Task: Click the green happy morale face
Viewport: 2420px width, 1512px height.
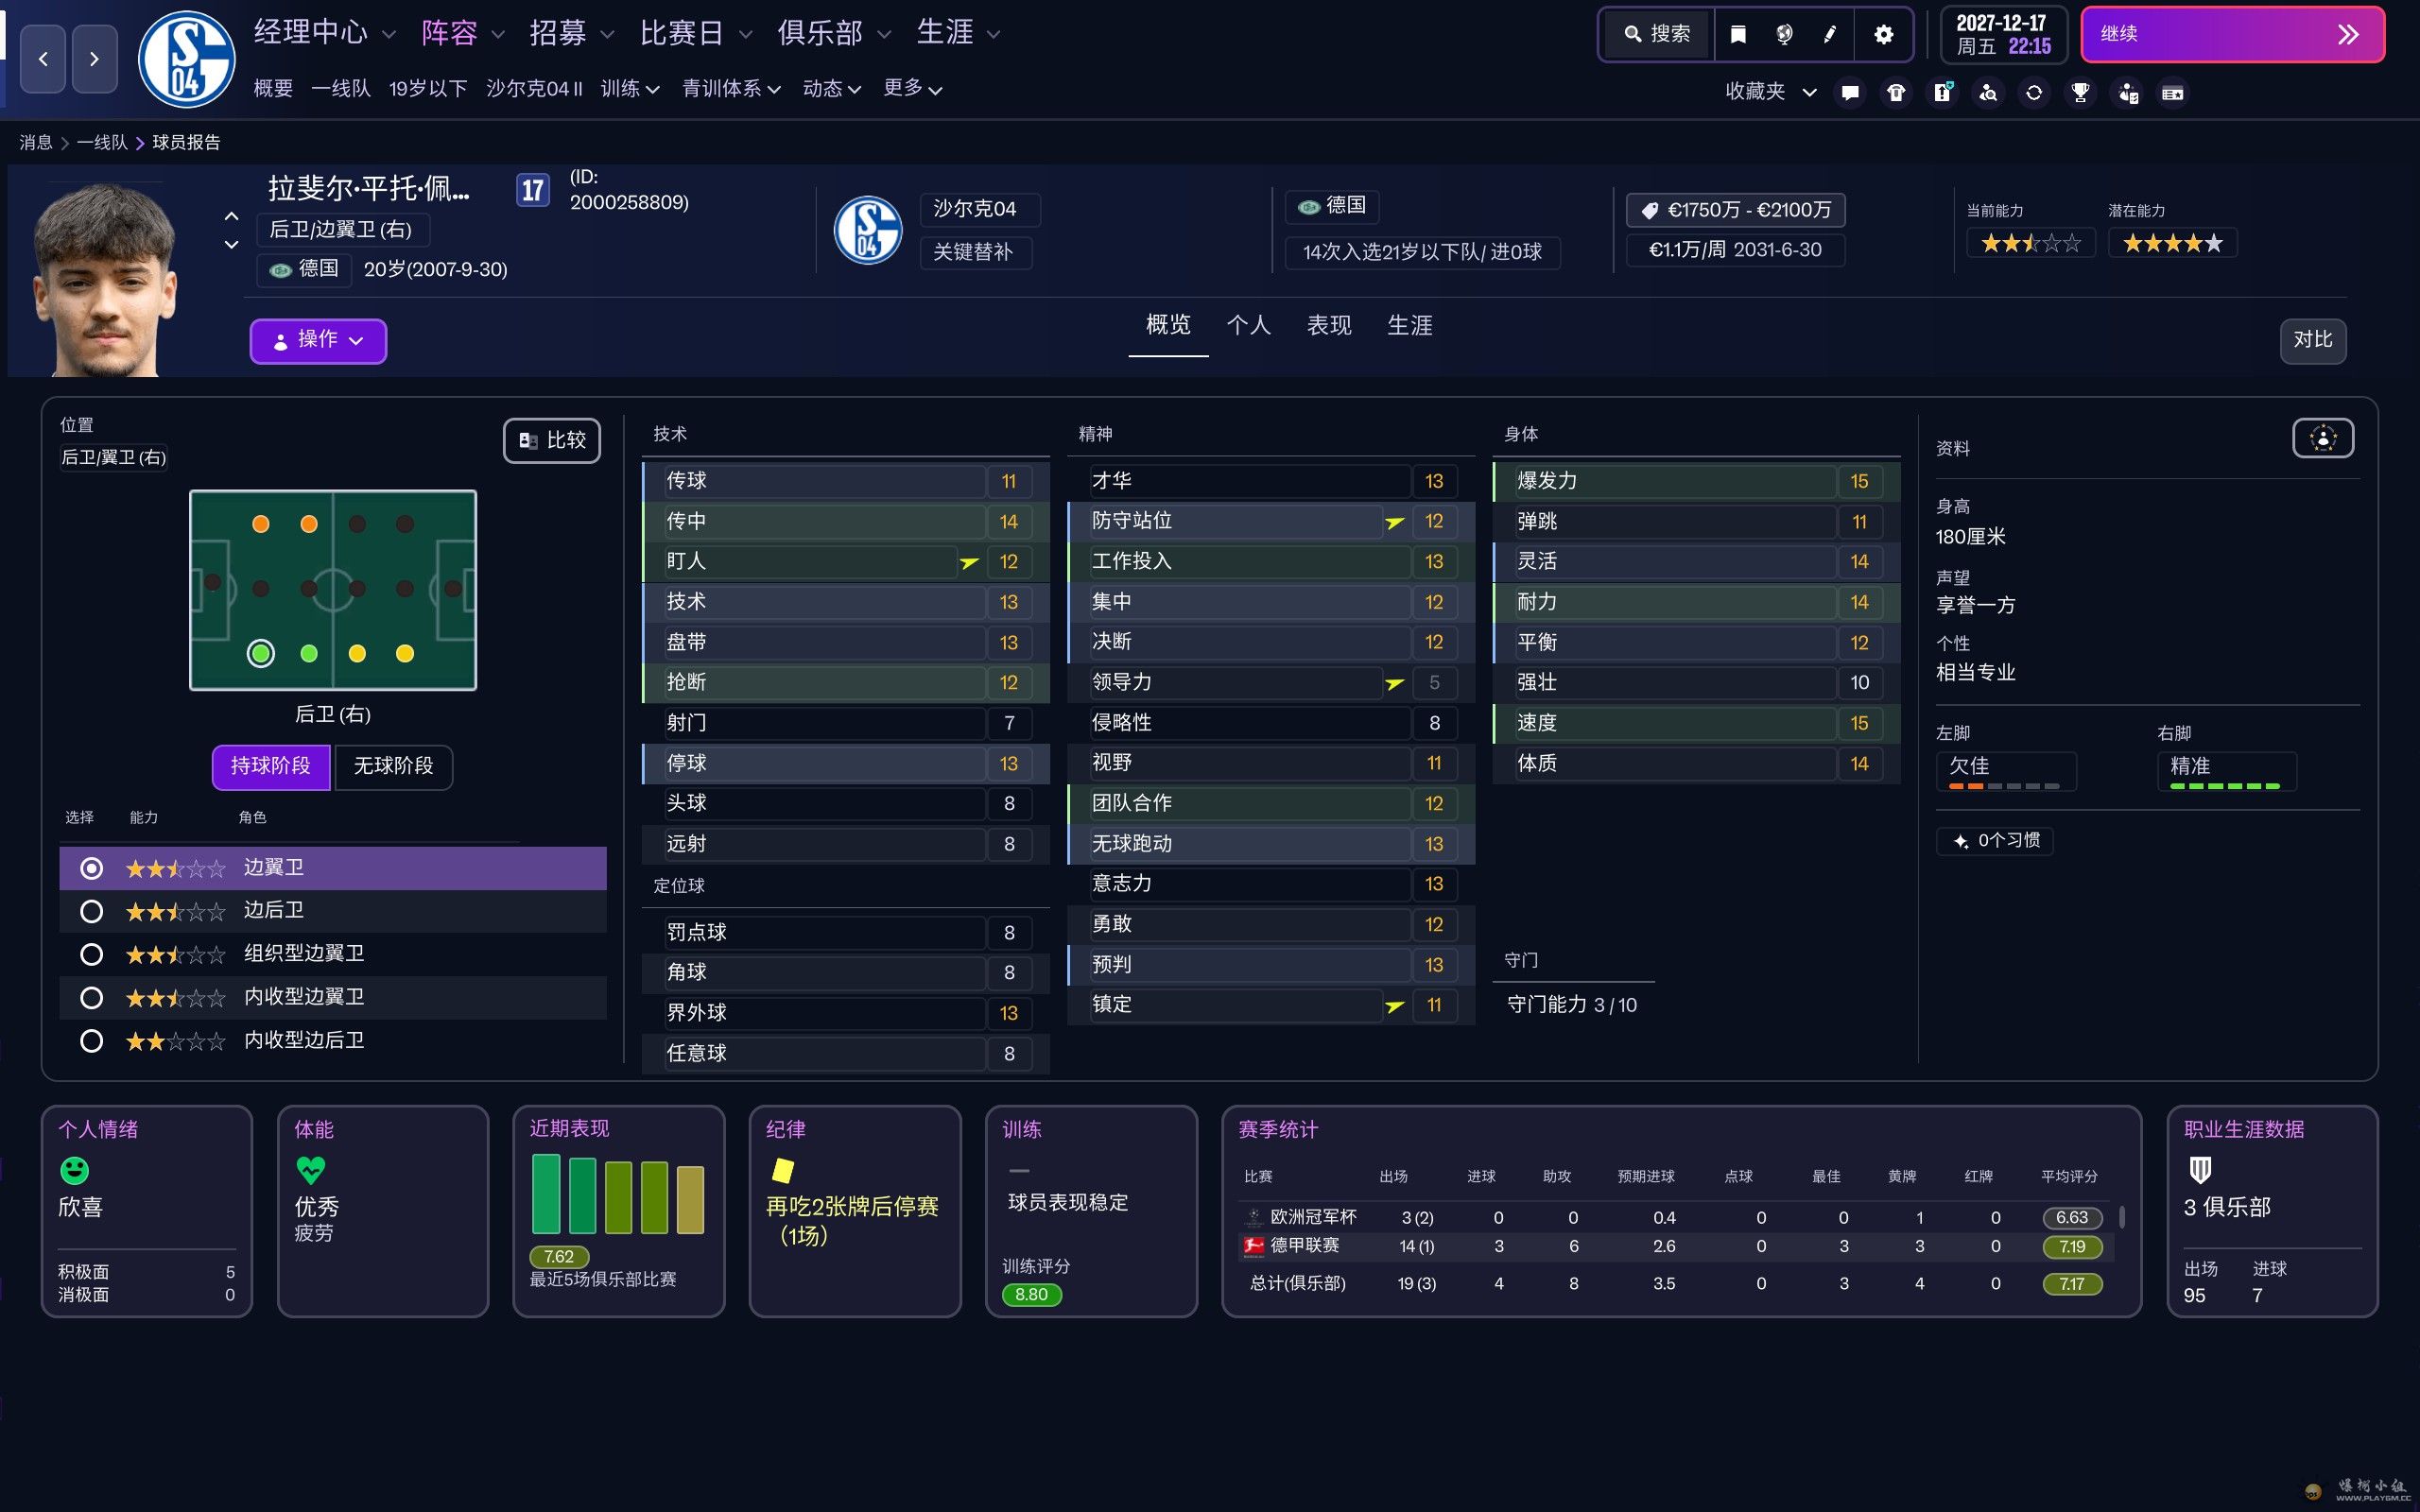Action: [x=75, y=1169]
